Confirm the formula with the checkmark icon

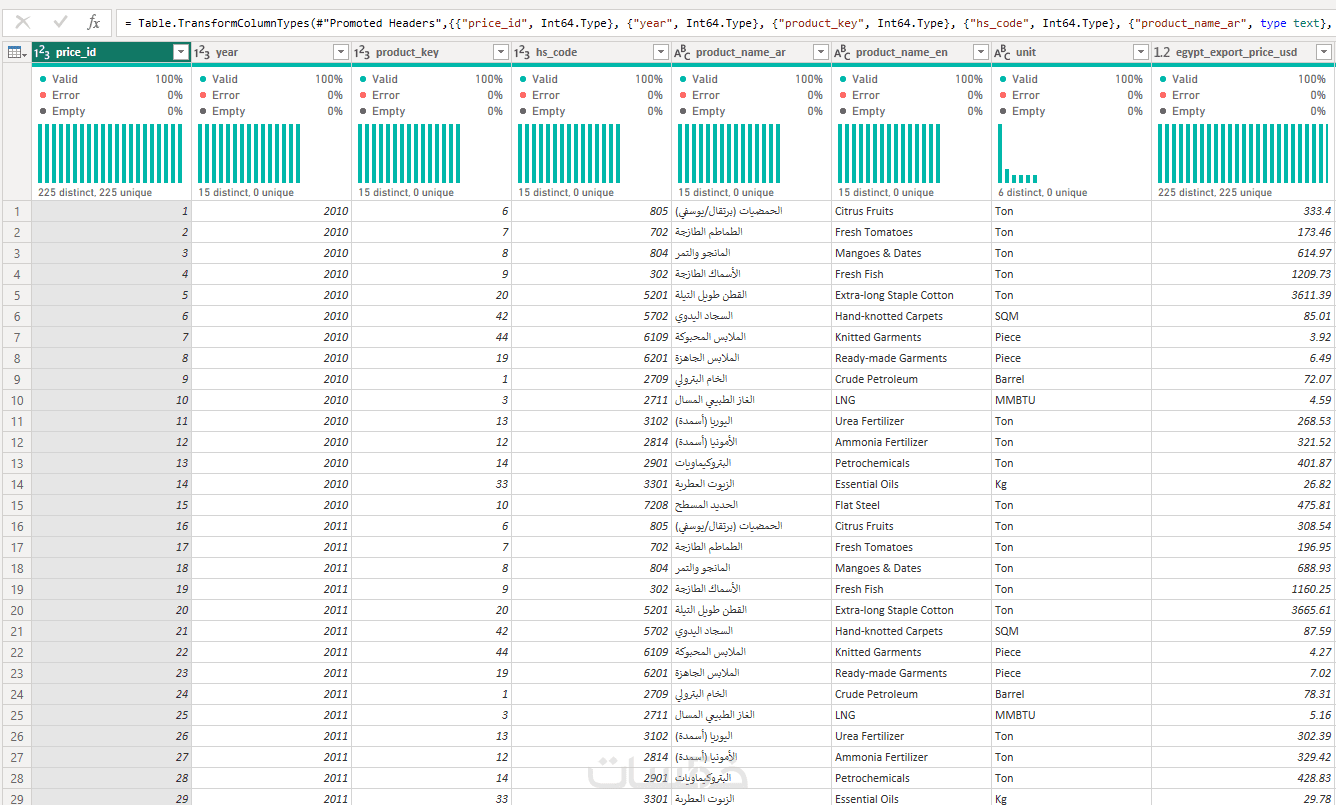60,22
